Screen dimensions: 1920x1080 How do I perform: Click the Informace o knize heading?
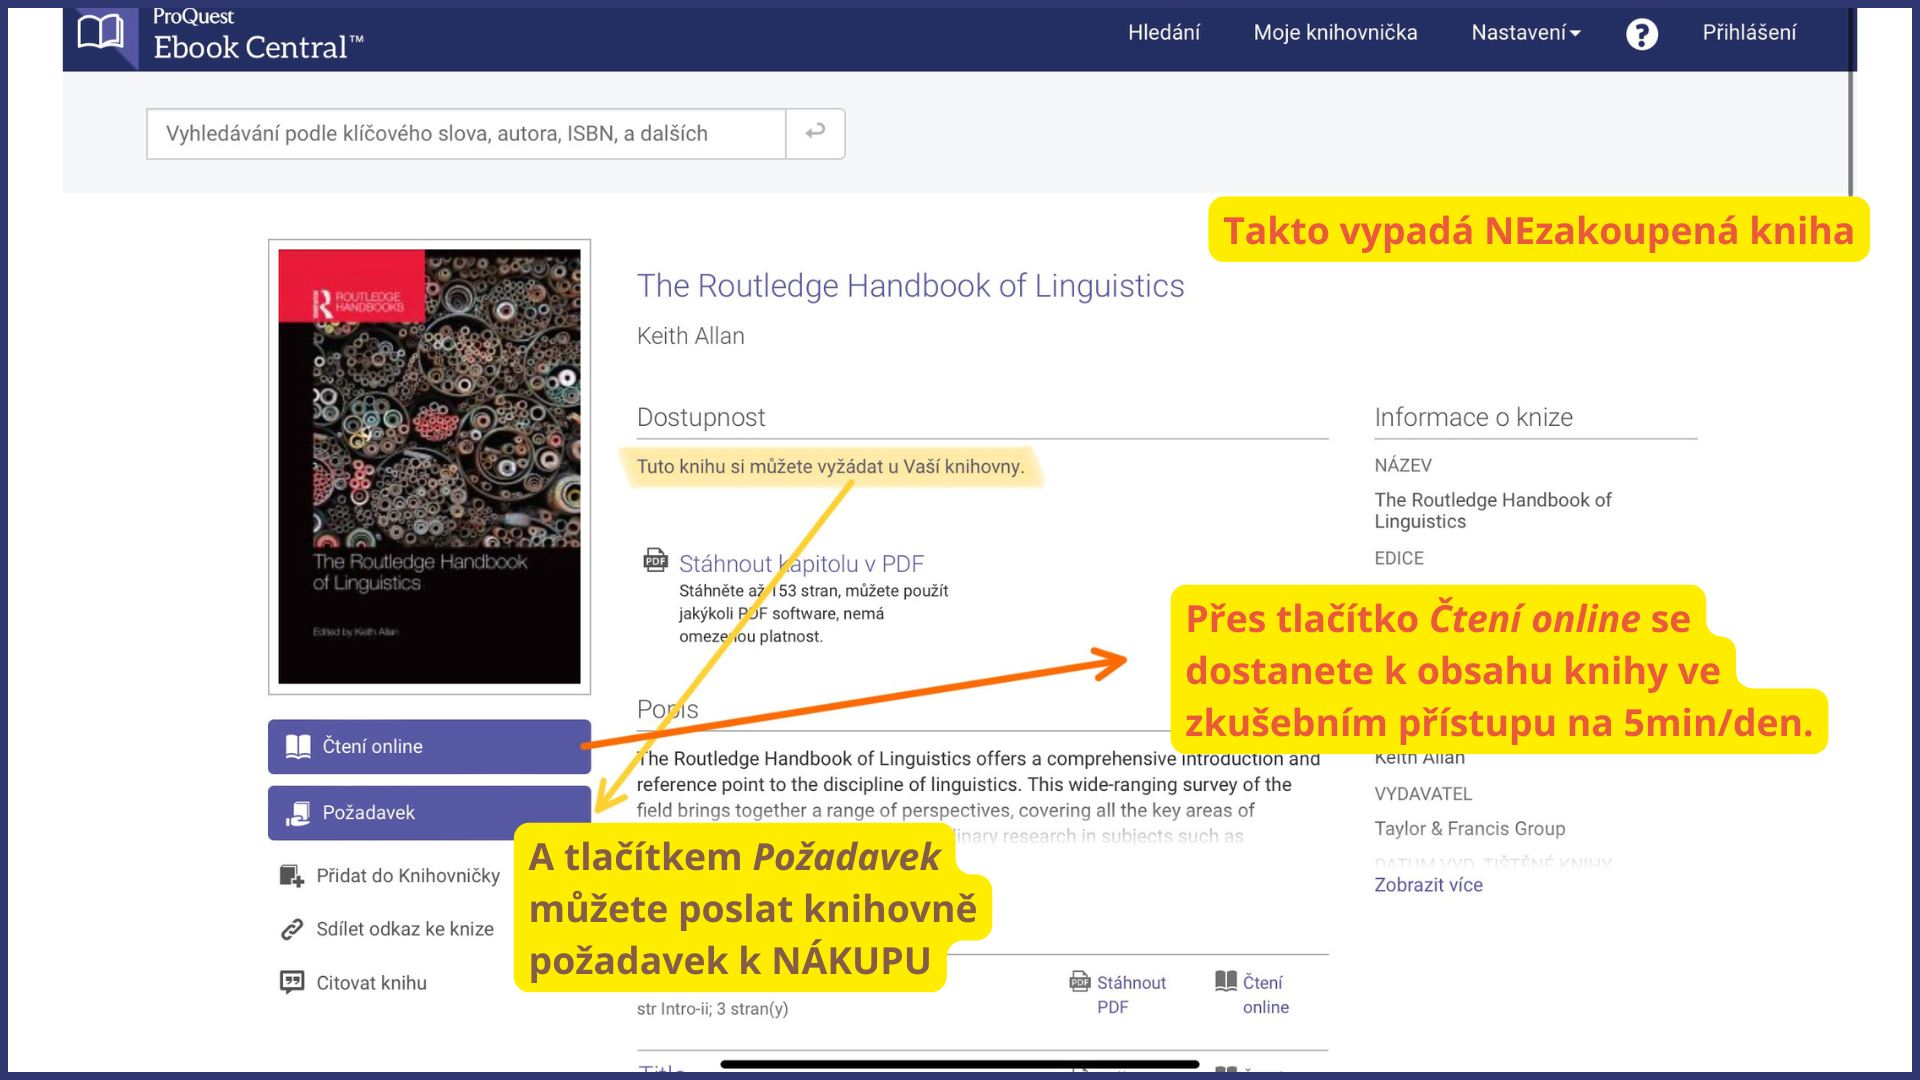point(1473,418)
